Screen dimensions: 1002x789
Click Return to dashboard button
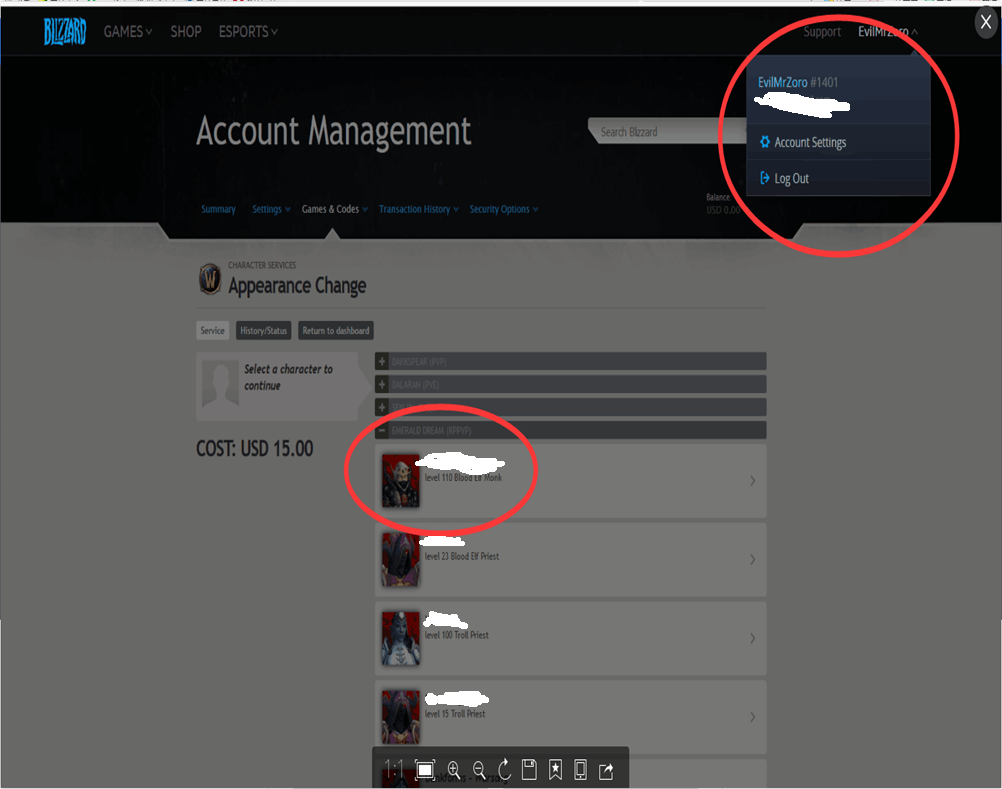tap(335, 330)
